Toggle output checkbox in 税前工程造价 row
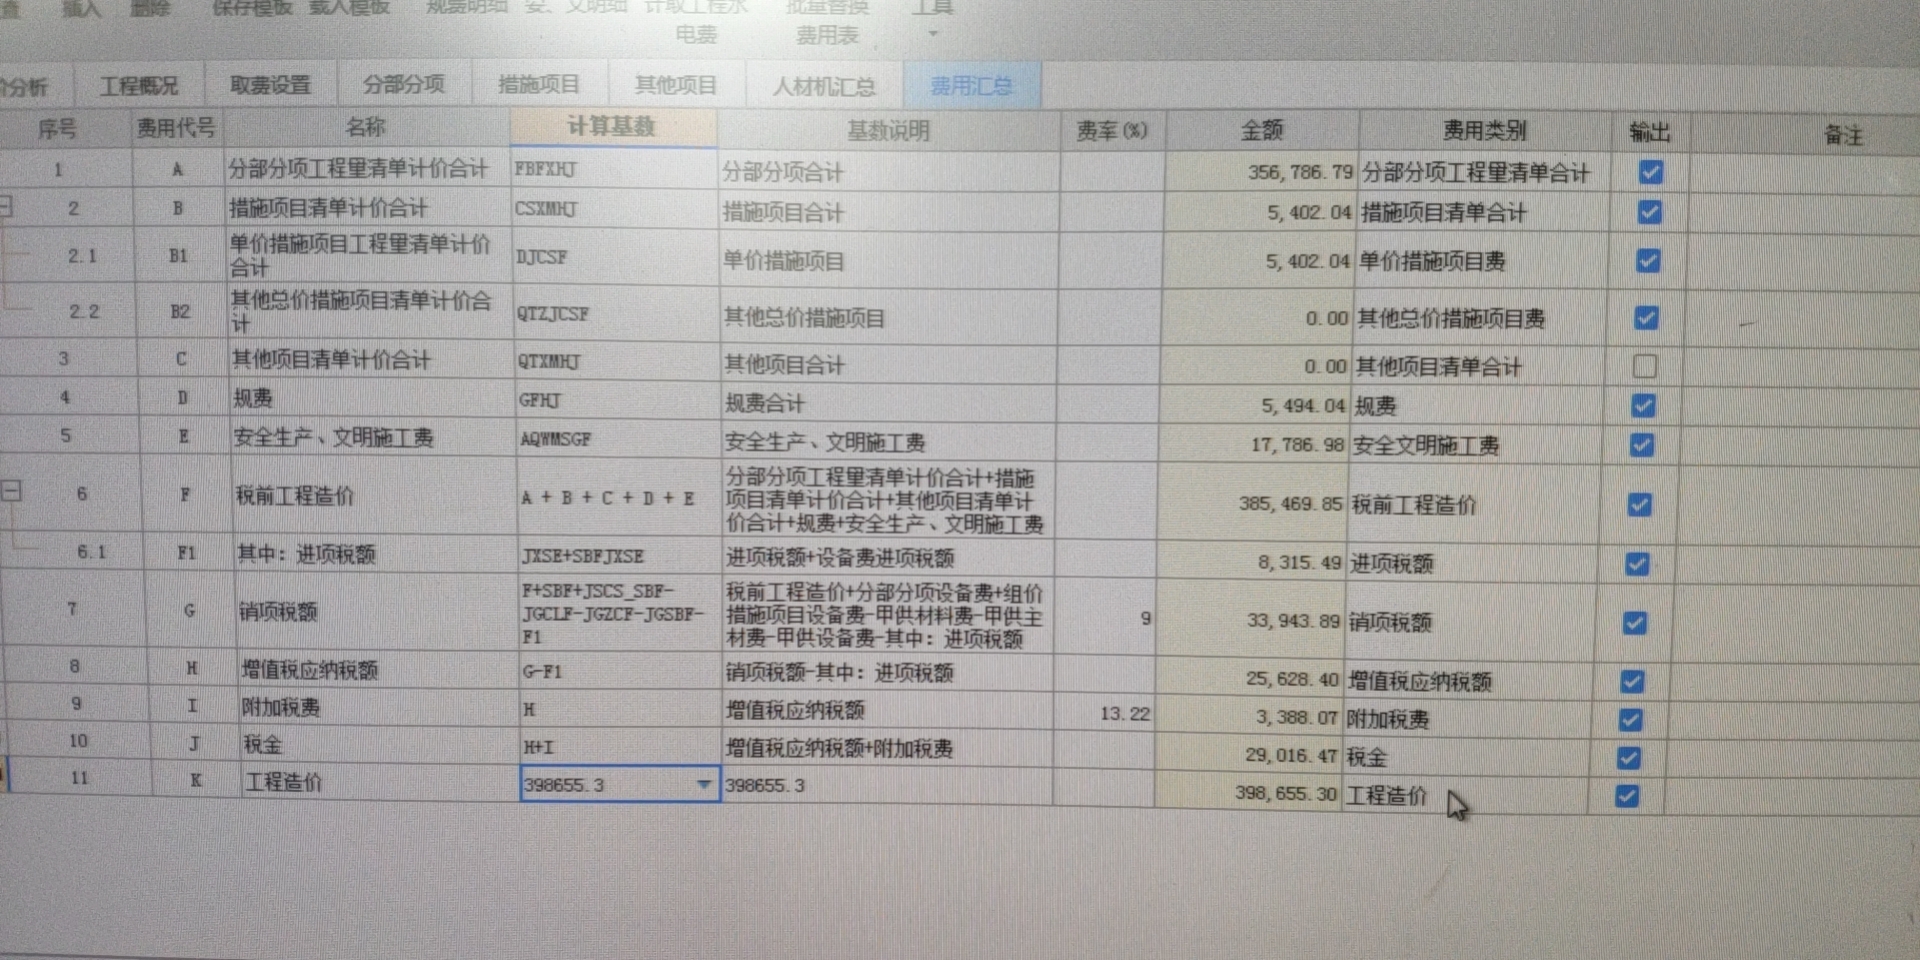1920x960 pixels. [1639, 505]
